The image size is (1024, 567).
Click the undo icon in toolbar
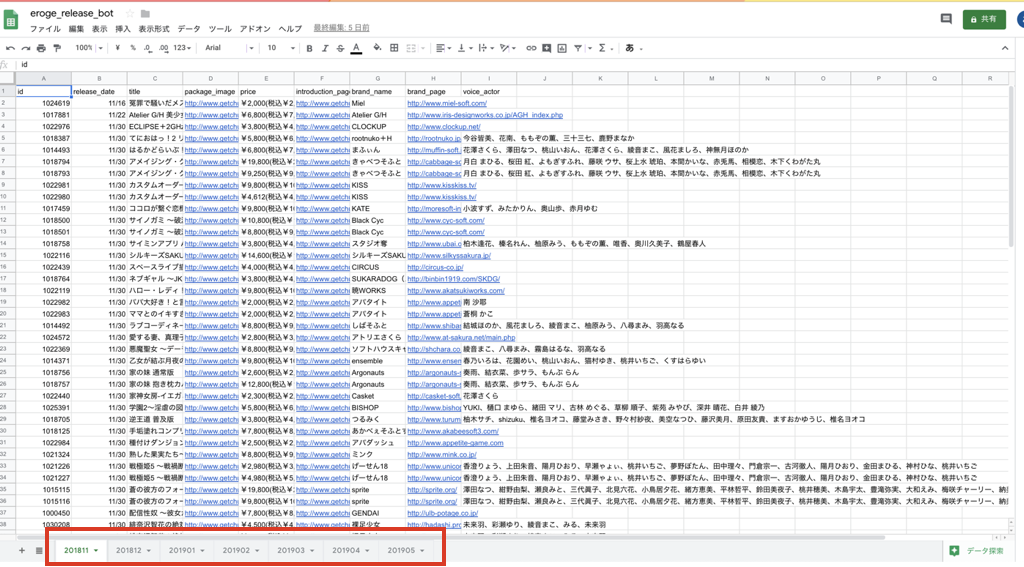click(x=10, y=48)
